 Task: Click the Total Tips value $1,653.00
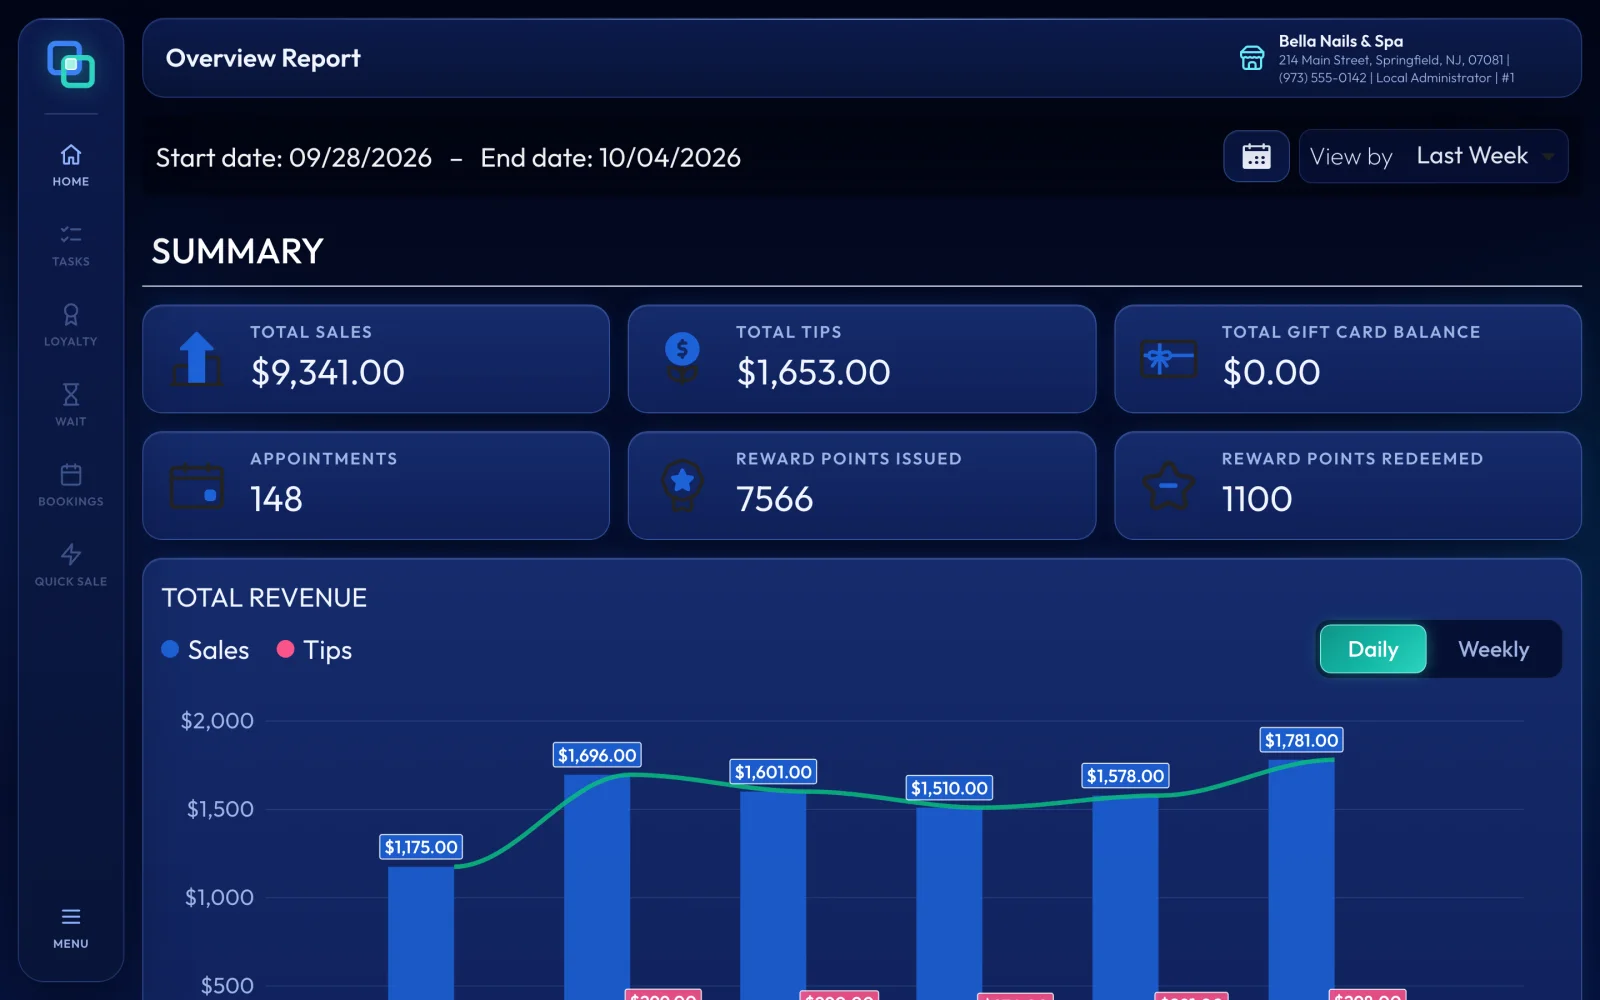(813, 372)
